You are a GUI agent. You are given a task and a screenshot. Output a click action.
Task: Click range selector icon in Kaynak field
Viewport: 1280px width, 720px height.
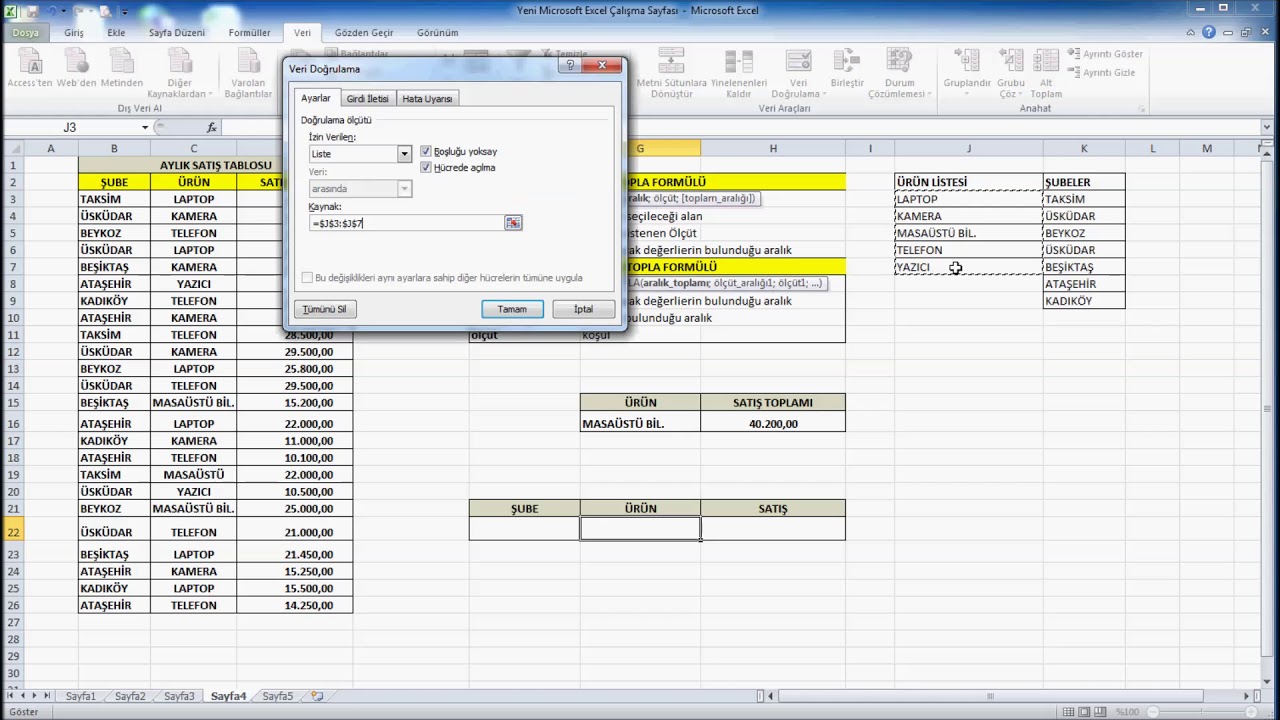coord(513,223)
